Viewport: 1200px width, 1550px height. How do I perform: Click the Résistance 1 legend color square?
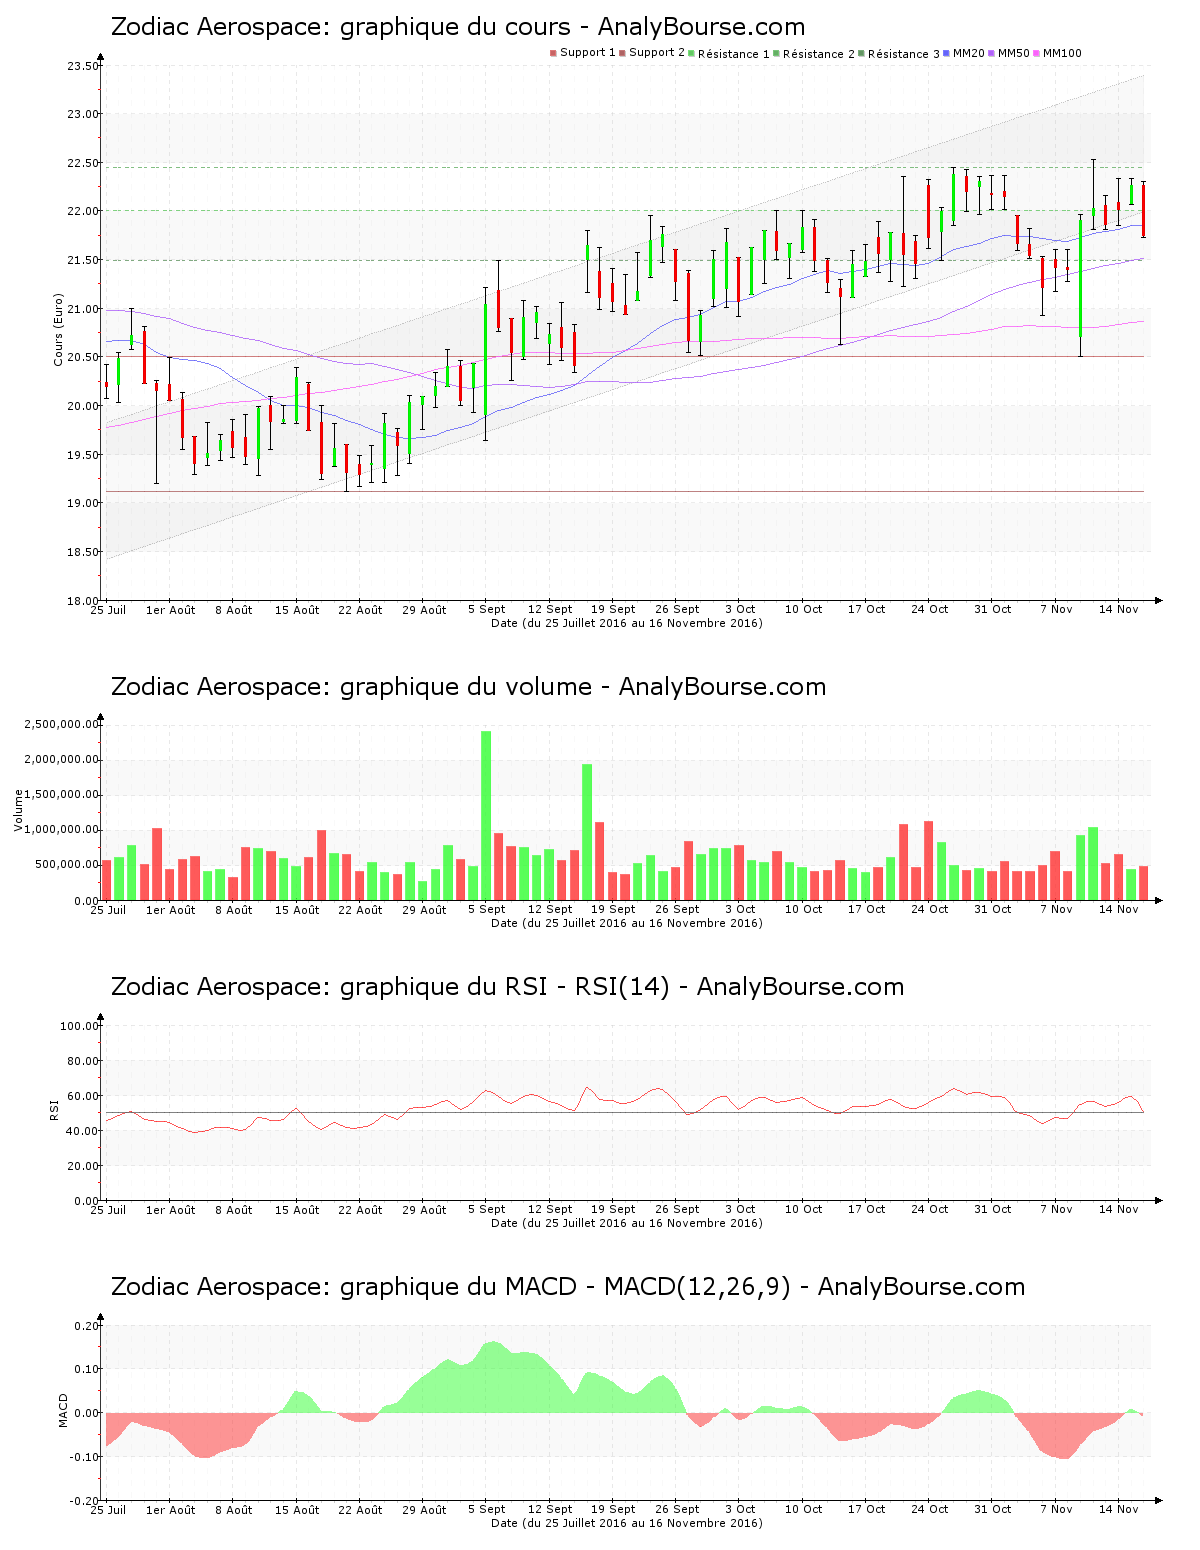click(691, 53)
